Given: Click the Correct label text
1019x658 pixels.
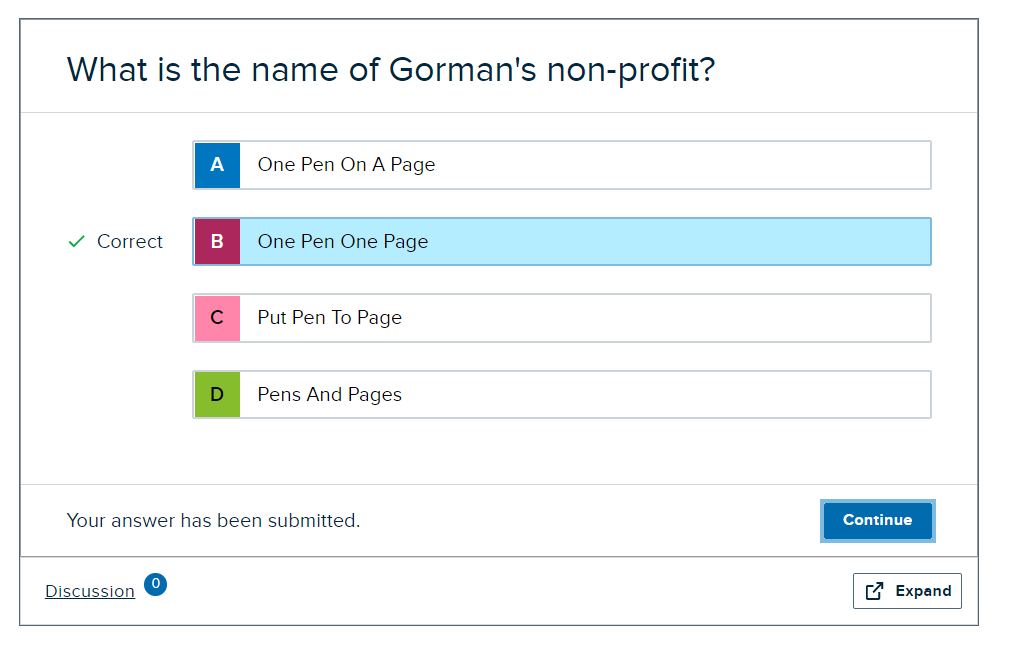Looking at the screenshot, I should [130, 242].
